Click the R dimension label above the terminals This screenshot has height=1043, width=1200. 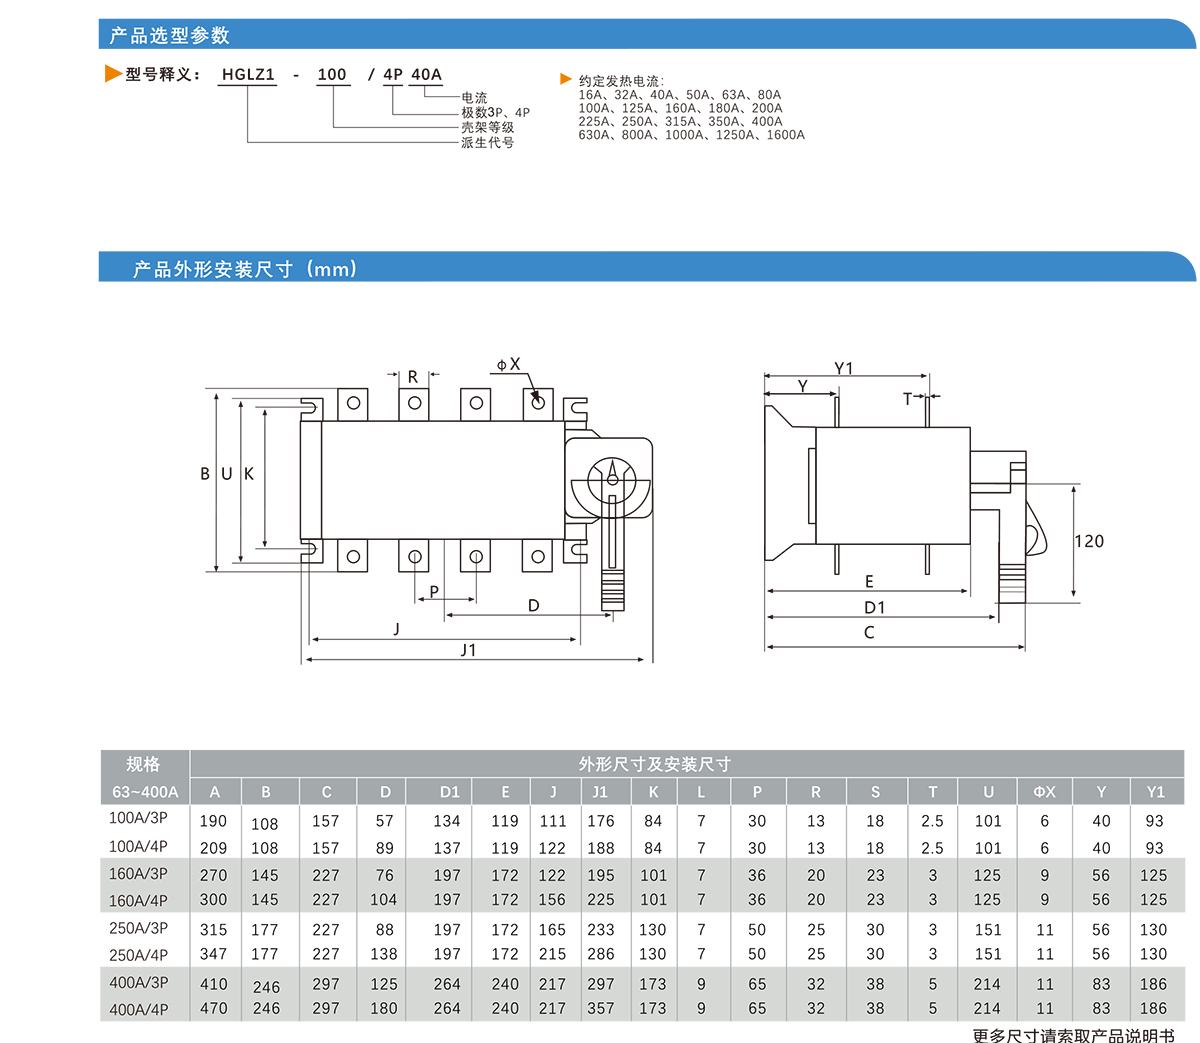pos(413,377)
